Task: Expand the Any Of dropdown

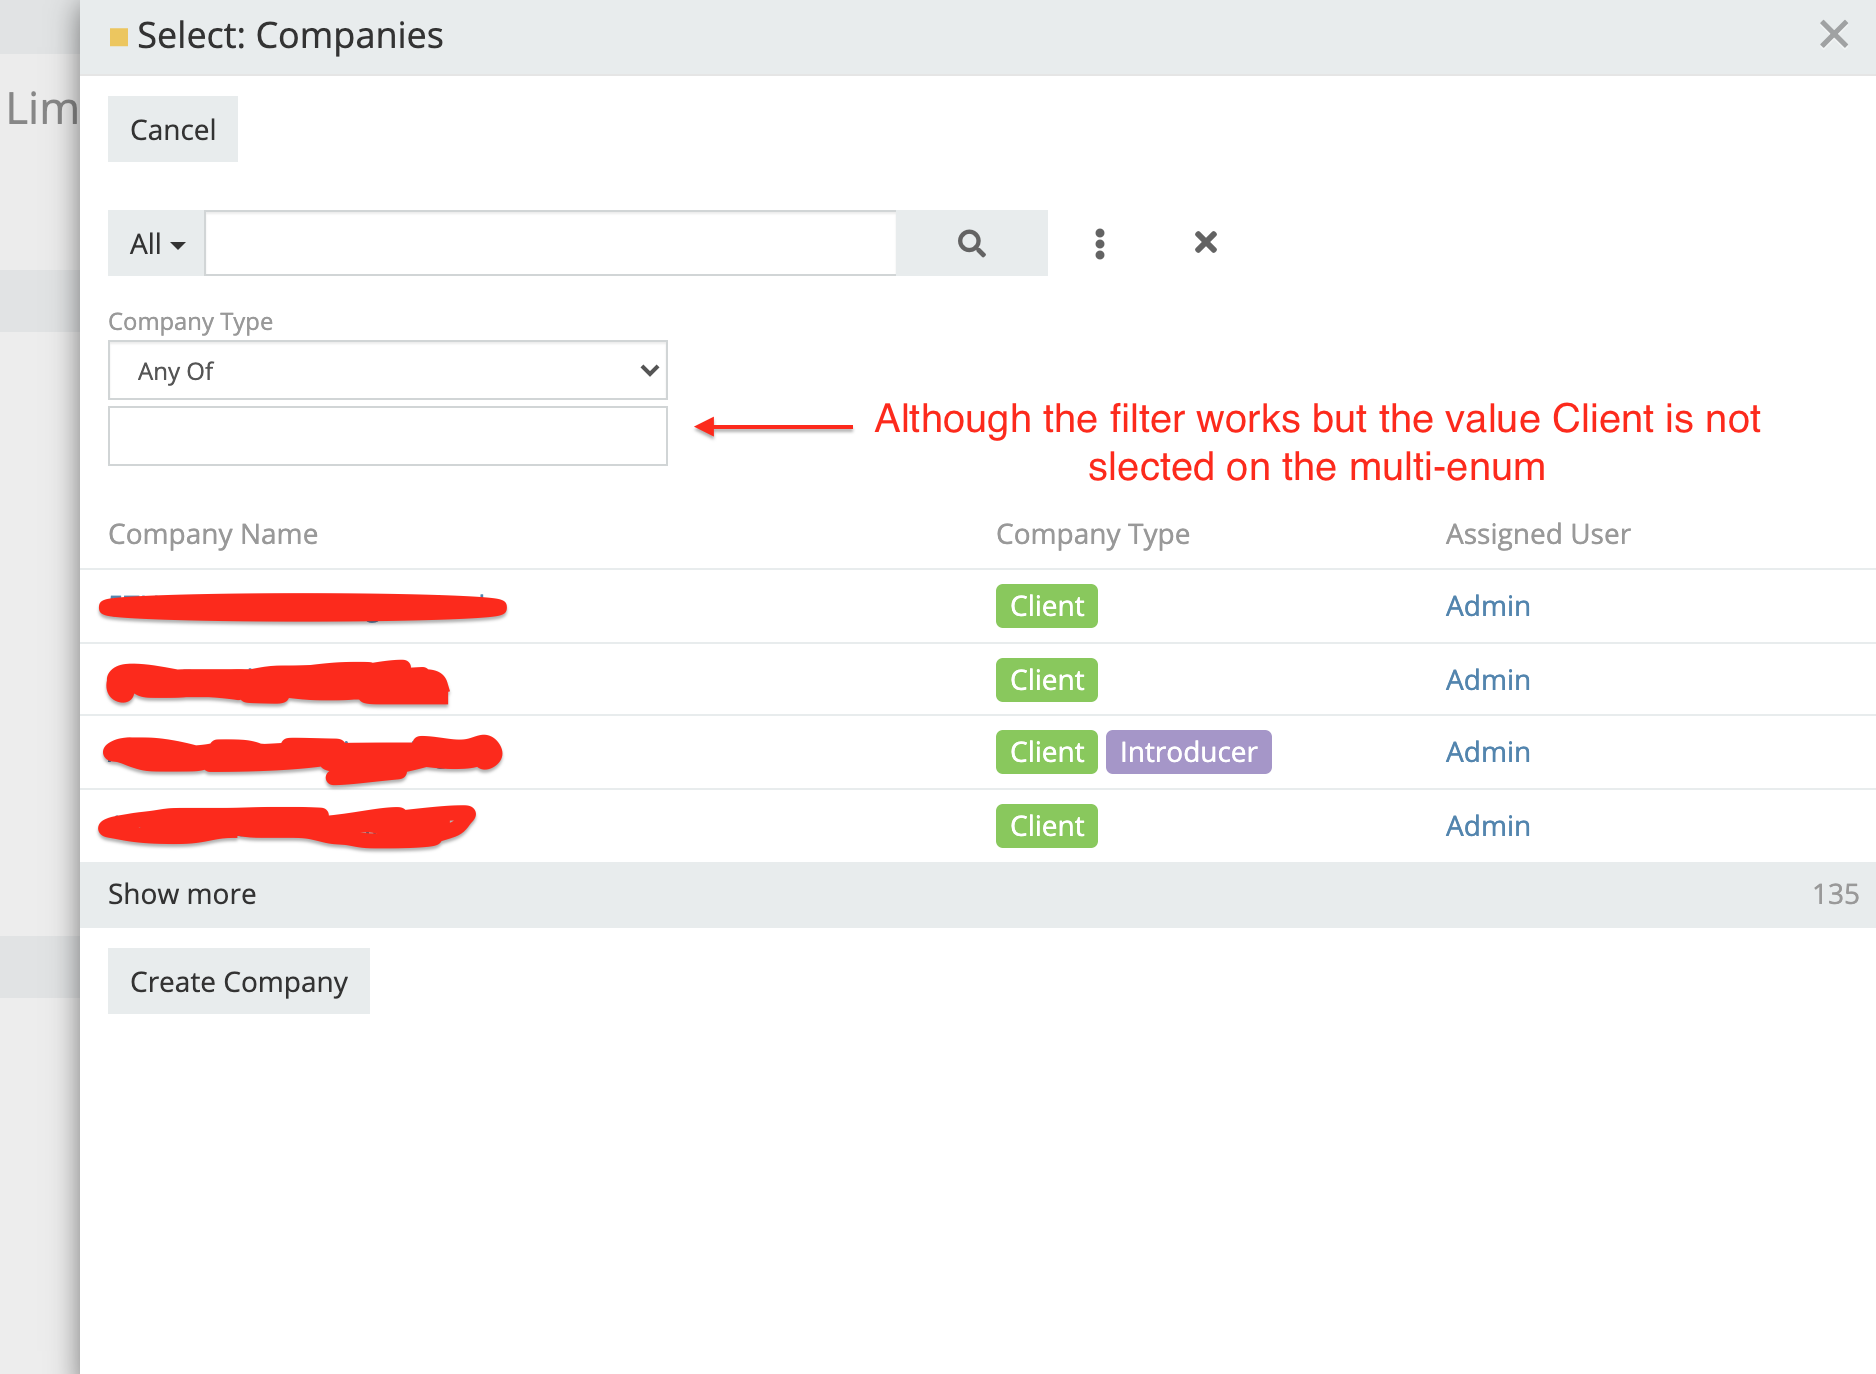Action: [x=387, y=371]
